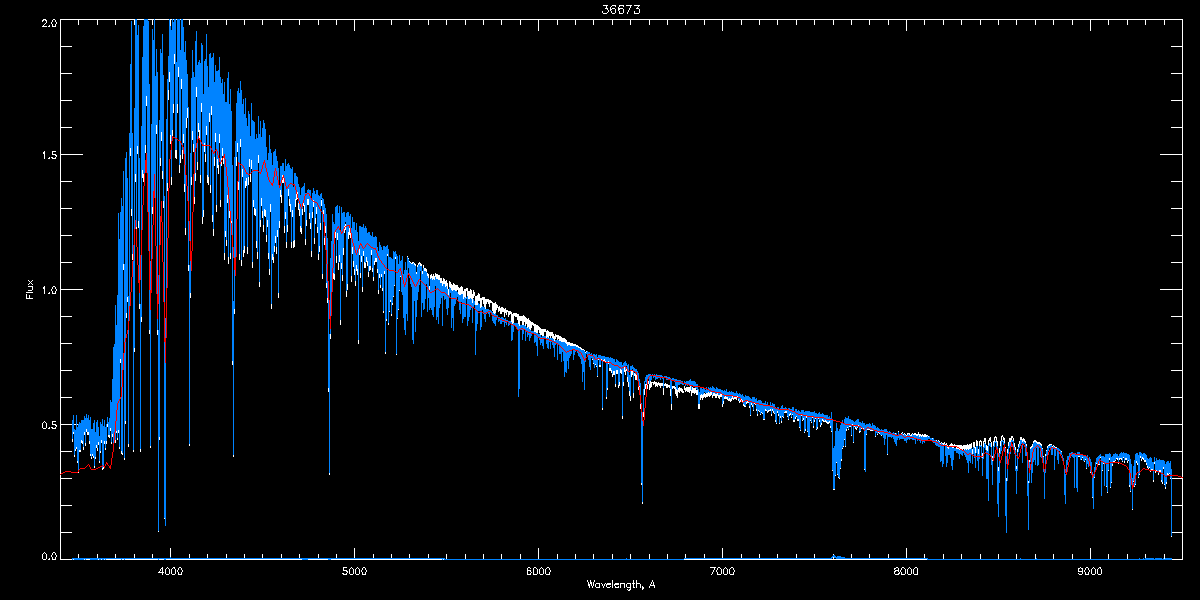Screen dimensions: 1200x600
Task: Click the 9000 wavelength tick label
Action: (1090, 572)
